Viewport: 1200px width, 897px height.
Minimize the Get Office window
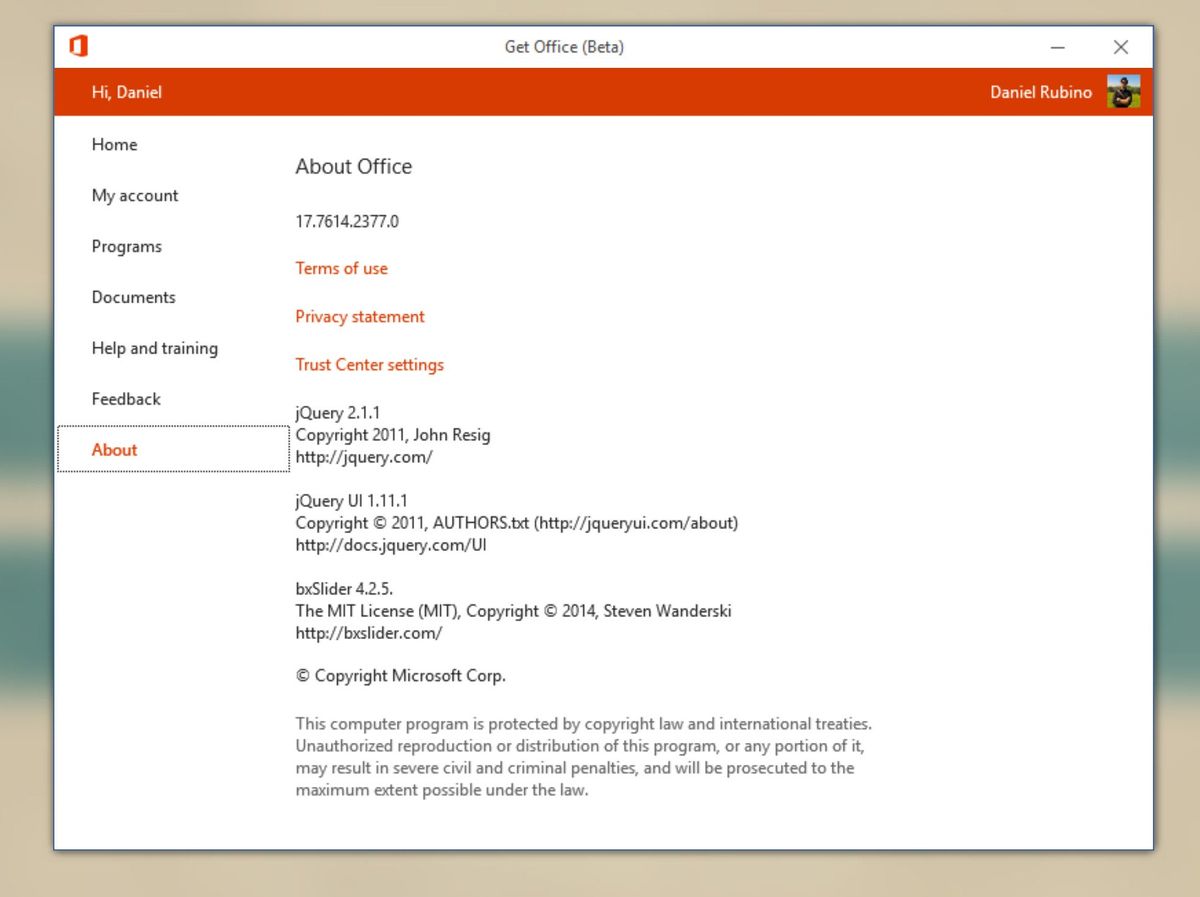coord(1058,47)
